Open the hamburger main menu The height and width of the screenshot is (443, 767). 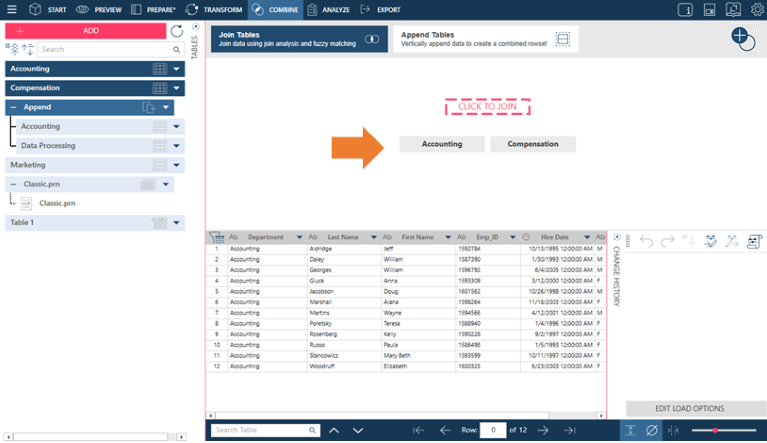coord(12,9)
